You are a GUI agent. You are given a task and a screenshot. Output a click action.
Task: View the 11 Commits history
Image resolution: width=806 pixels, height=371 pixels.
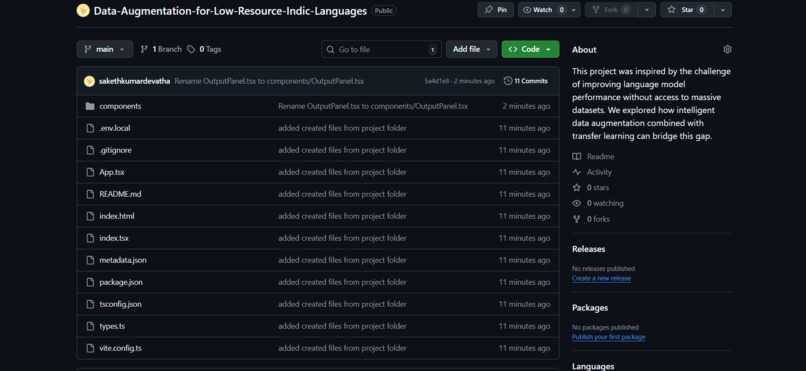click(525, 81)
